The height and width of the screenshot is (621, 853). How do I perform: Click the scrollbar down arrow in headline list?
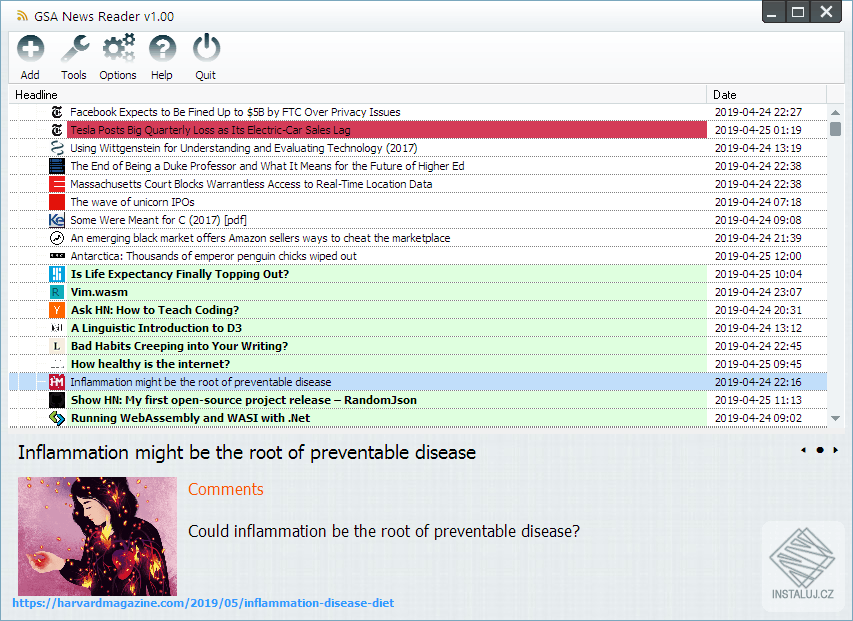coord(836,418)
